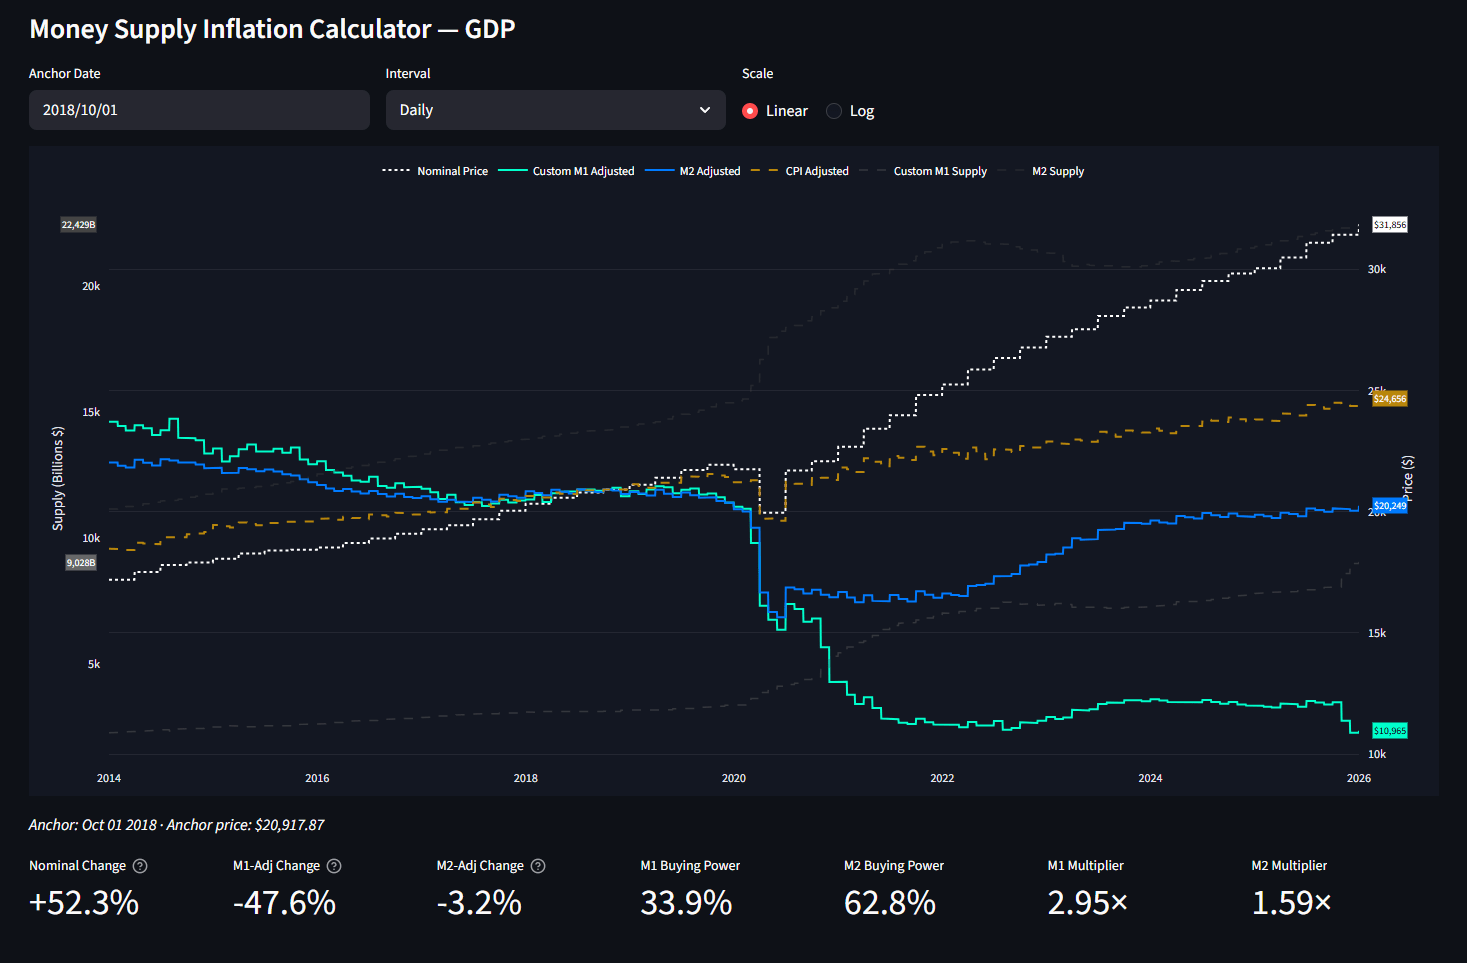Open the Interval dropdown showing Daily
The height and width of the screenshot is (963, 1467).
[556, 110]
